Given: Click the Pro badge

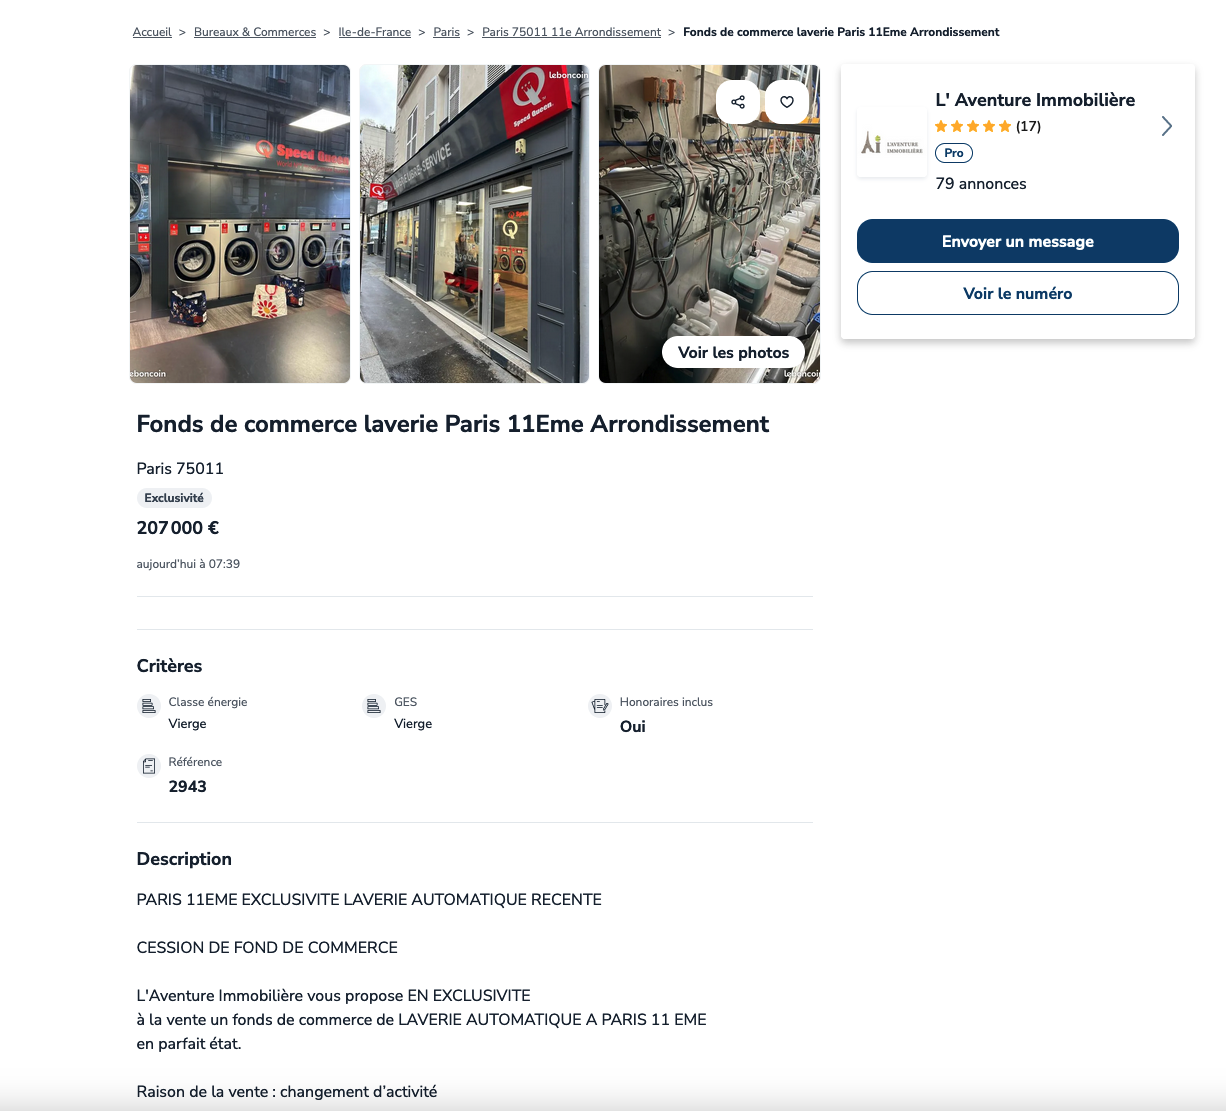Looking at the screenshot, I should click(x=954, y=153).
